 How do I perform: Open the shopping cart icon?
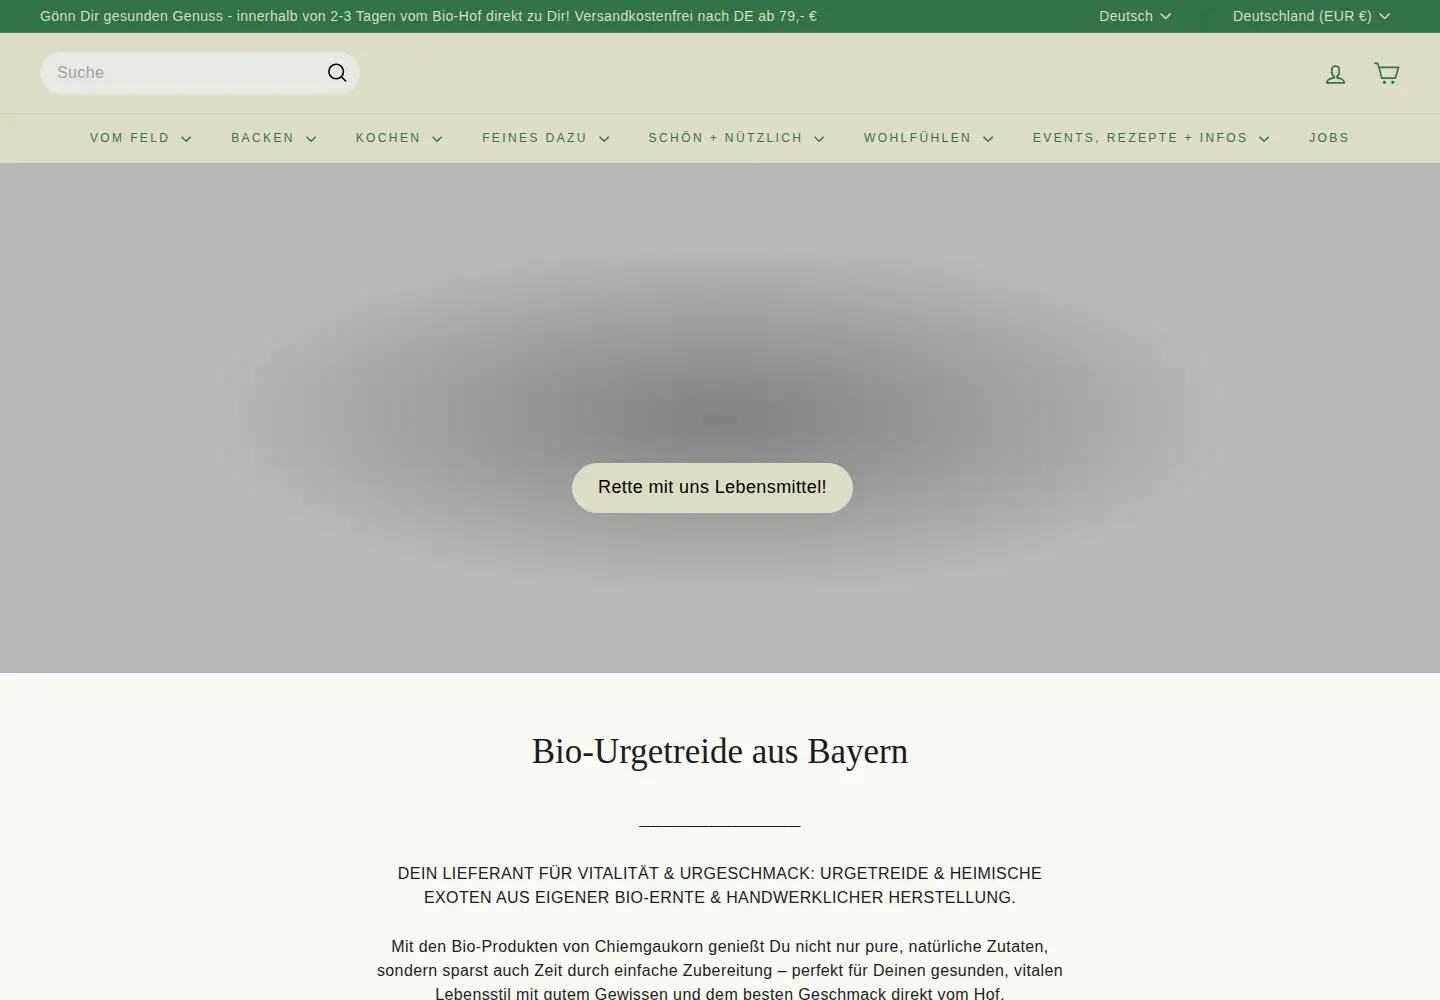pyautogui.click(x=1386, y=73)
